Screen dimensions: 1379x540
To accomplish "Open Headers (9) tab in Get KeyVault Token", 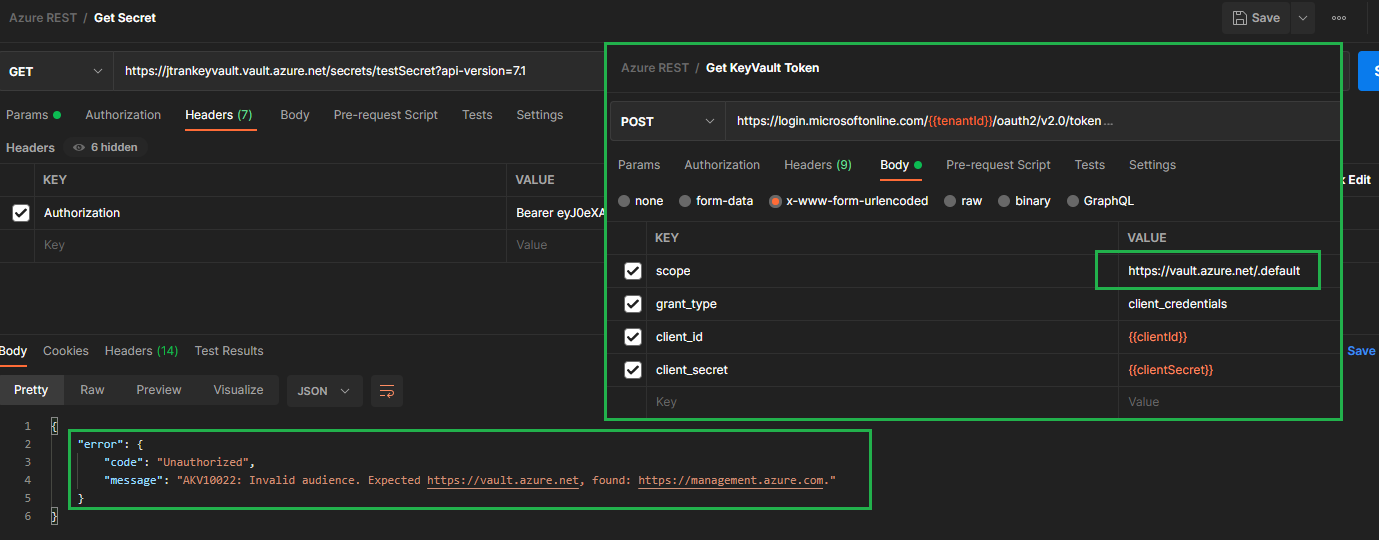I will click(x=818, y=165).
